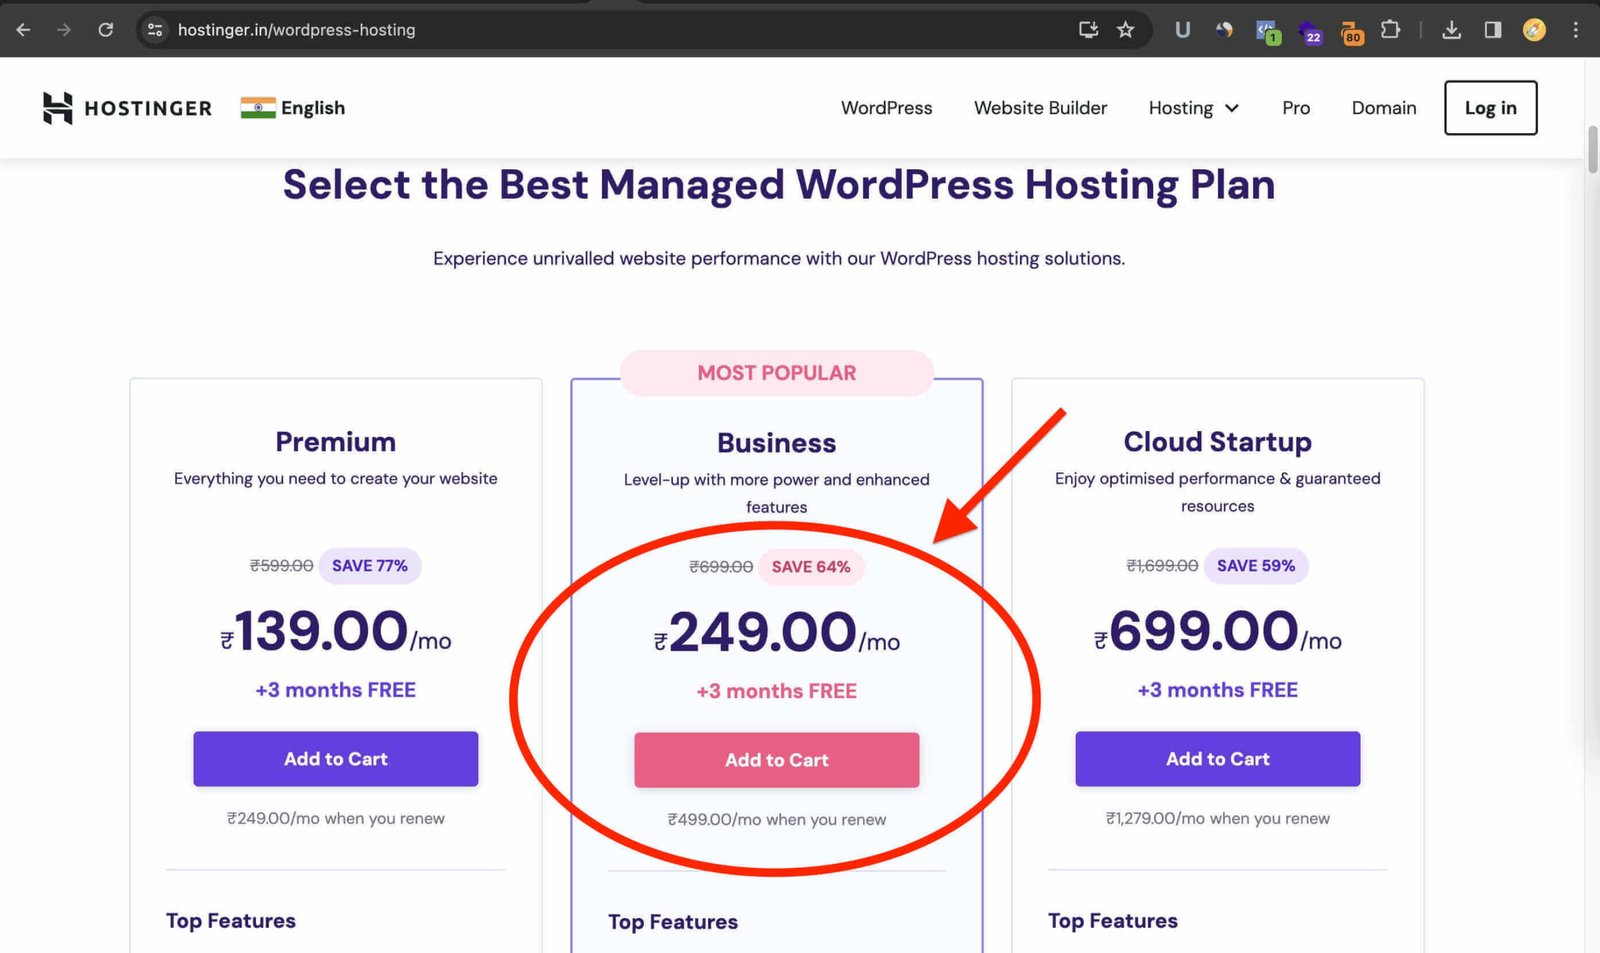Click the page vertical scrollbar

1592,150
